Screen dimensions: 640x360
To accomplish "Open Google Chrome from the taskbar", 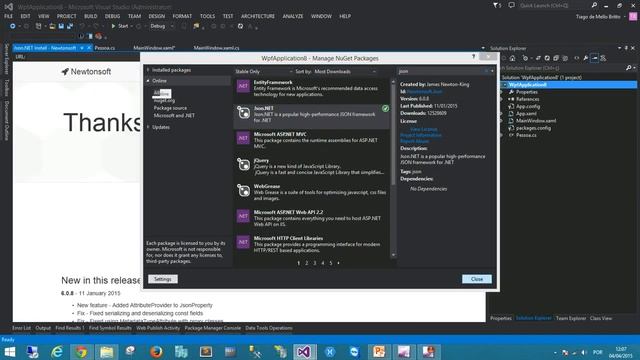I will pos(81,352).
